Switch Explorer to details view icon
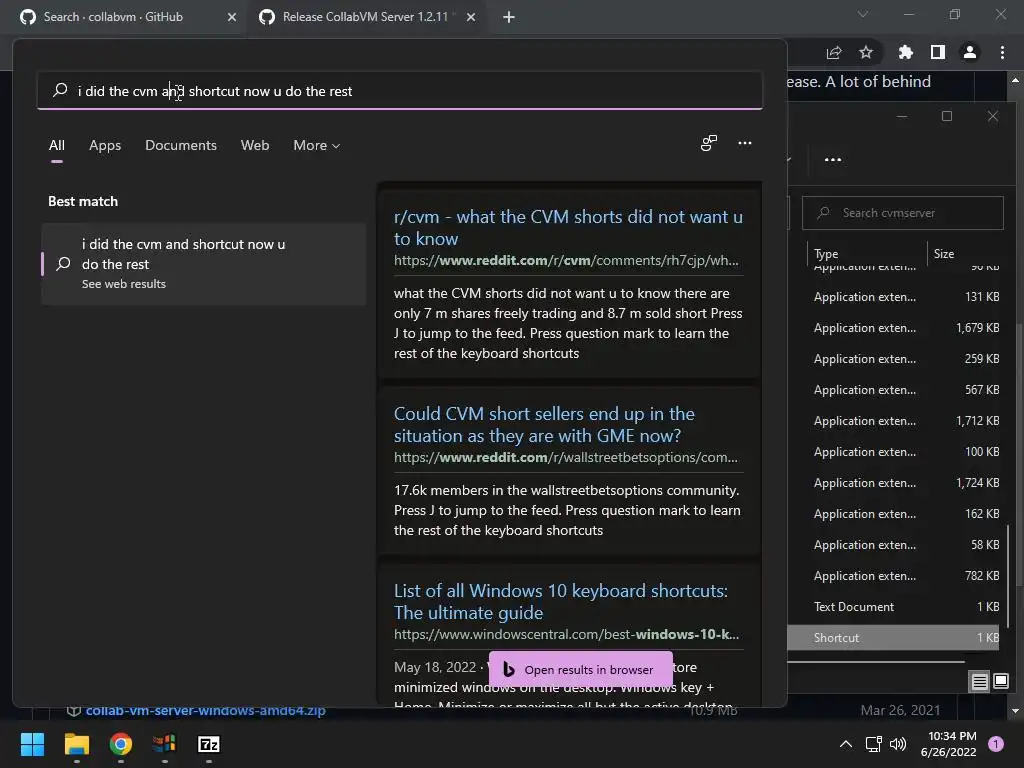Image resolution: width=1024 pixels, height=768 pixels. (980, 682)
